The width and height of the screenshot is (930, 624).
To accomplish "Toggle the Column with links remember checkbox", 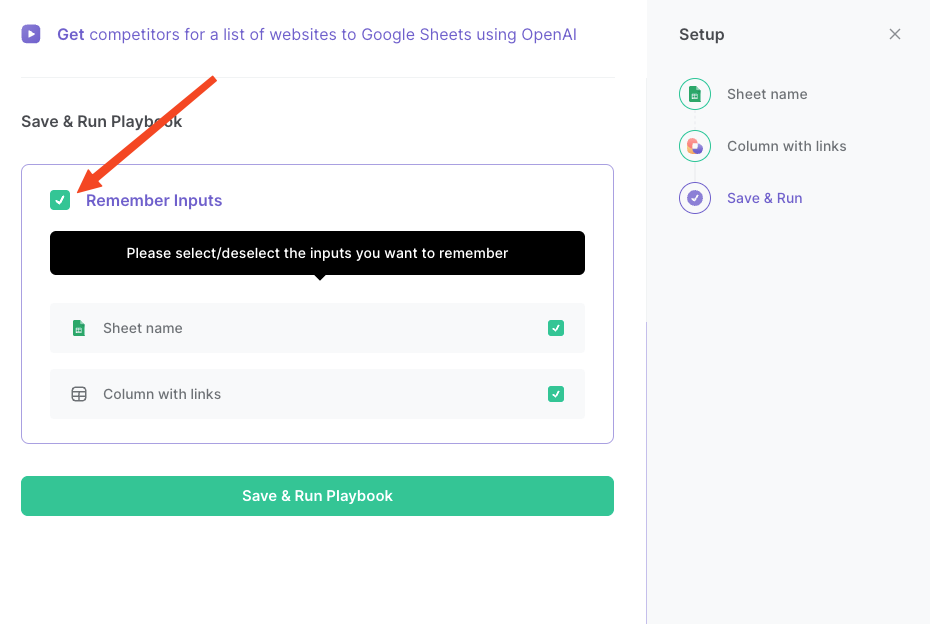I will [556, 394].
